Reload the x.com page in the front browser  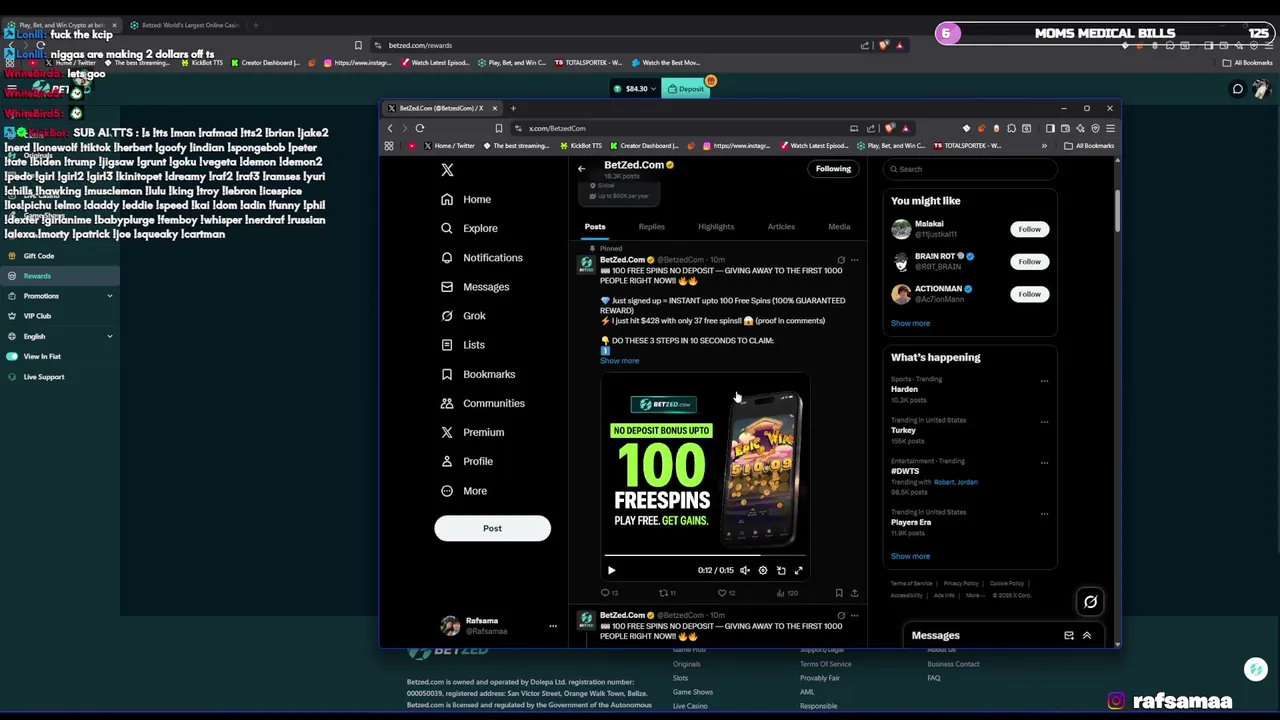tap(420, 128)
